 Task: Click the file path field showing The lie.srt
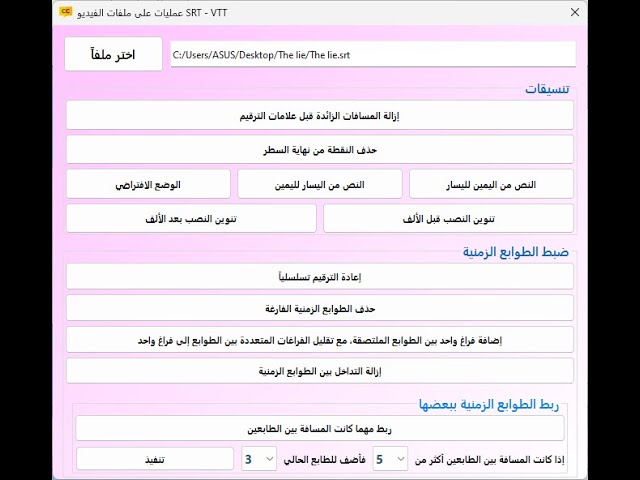(373, 54)
